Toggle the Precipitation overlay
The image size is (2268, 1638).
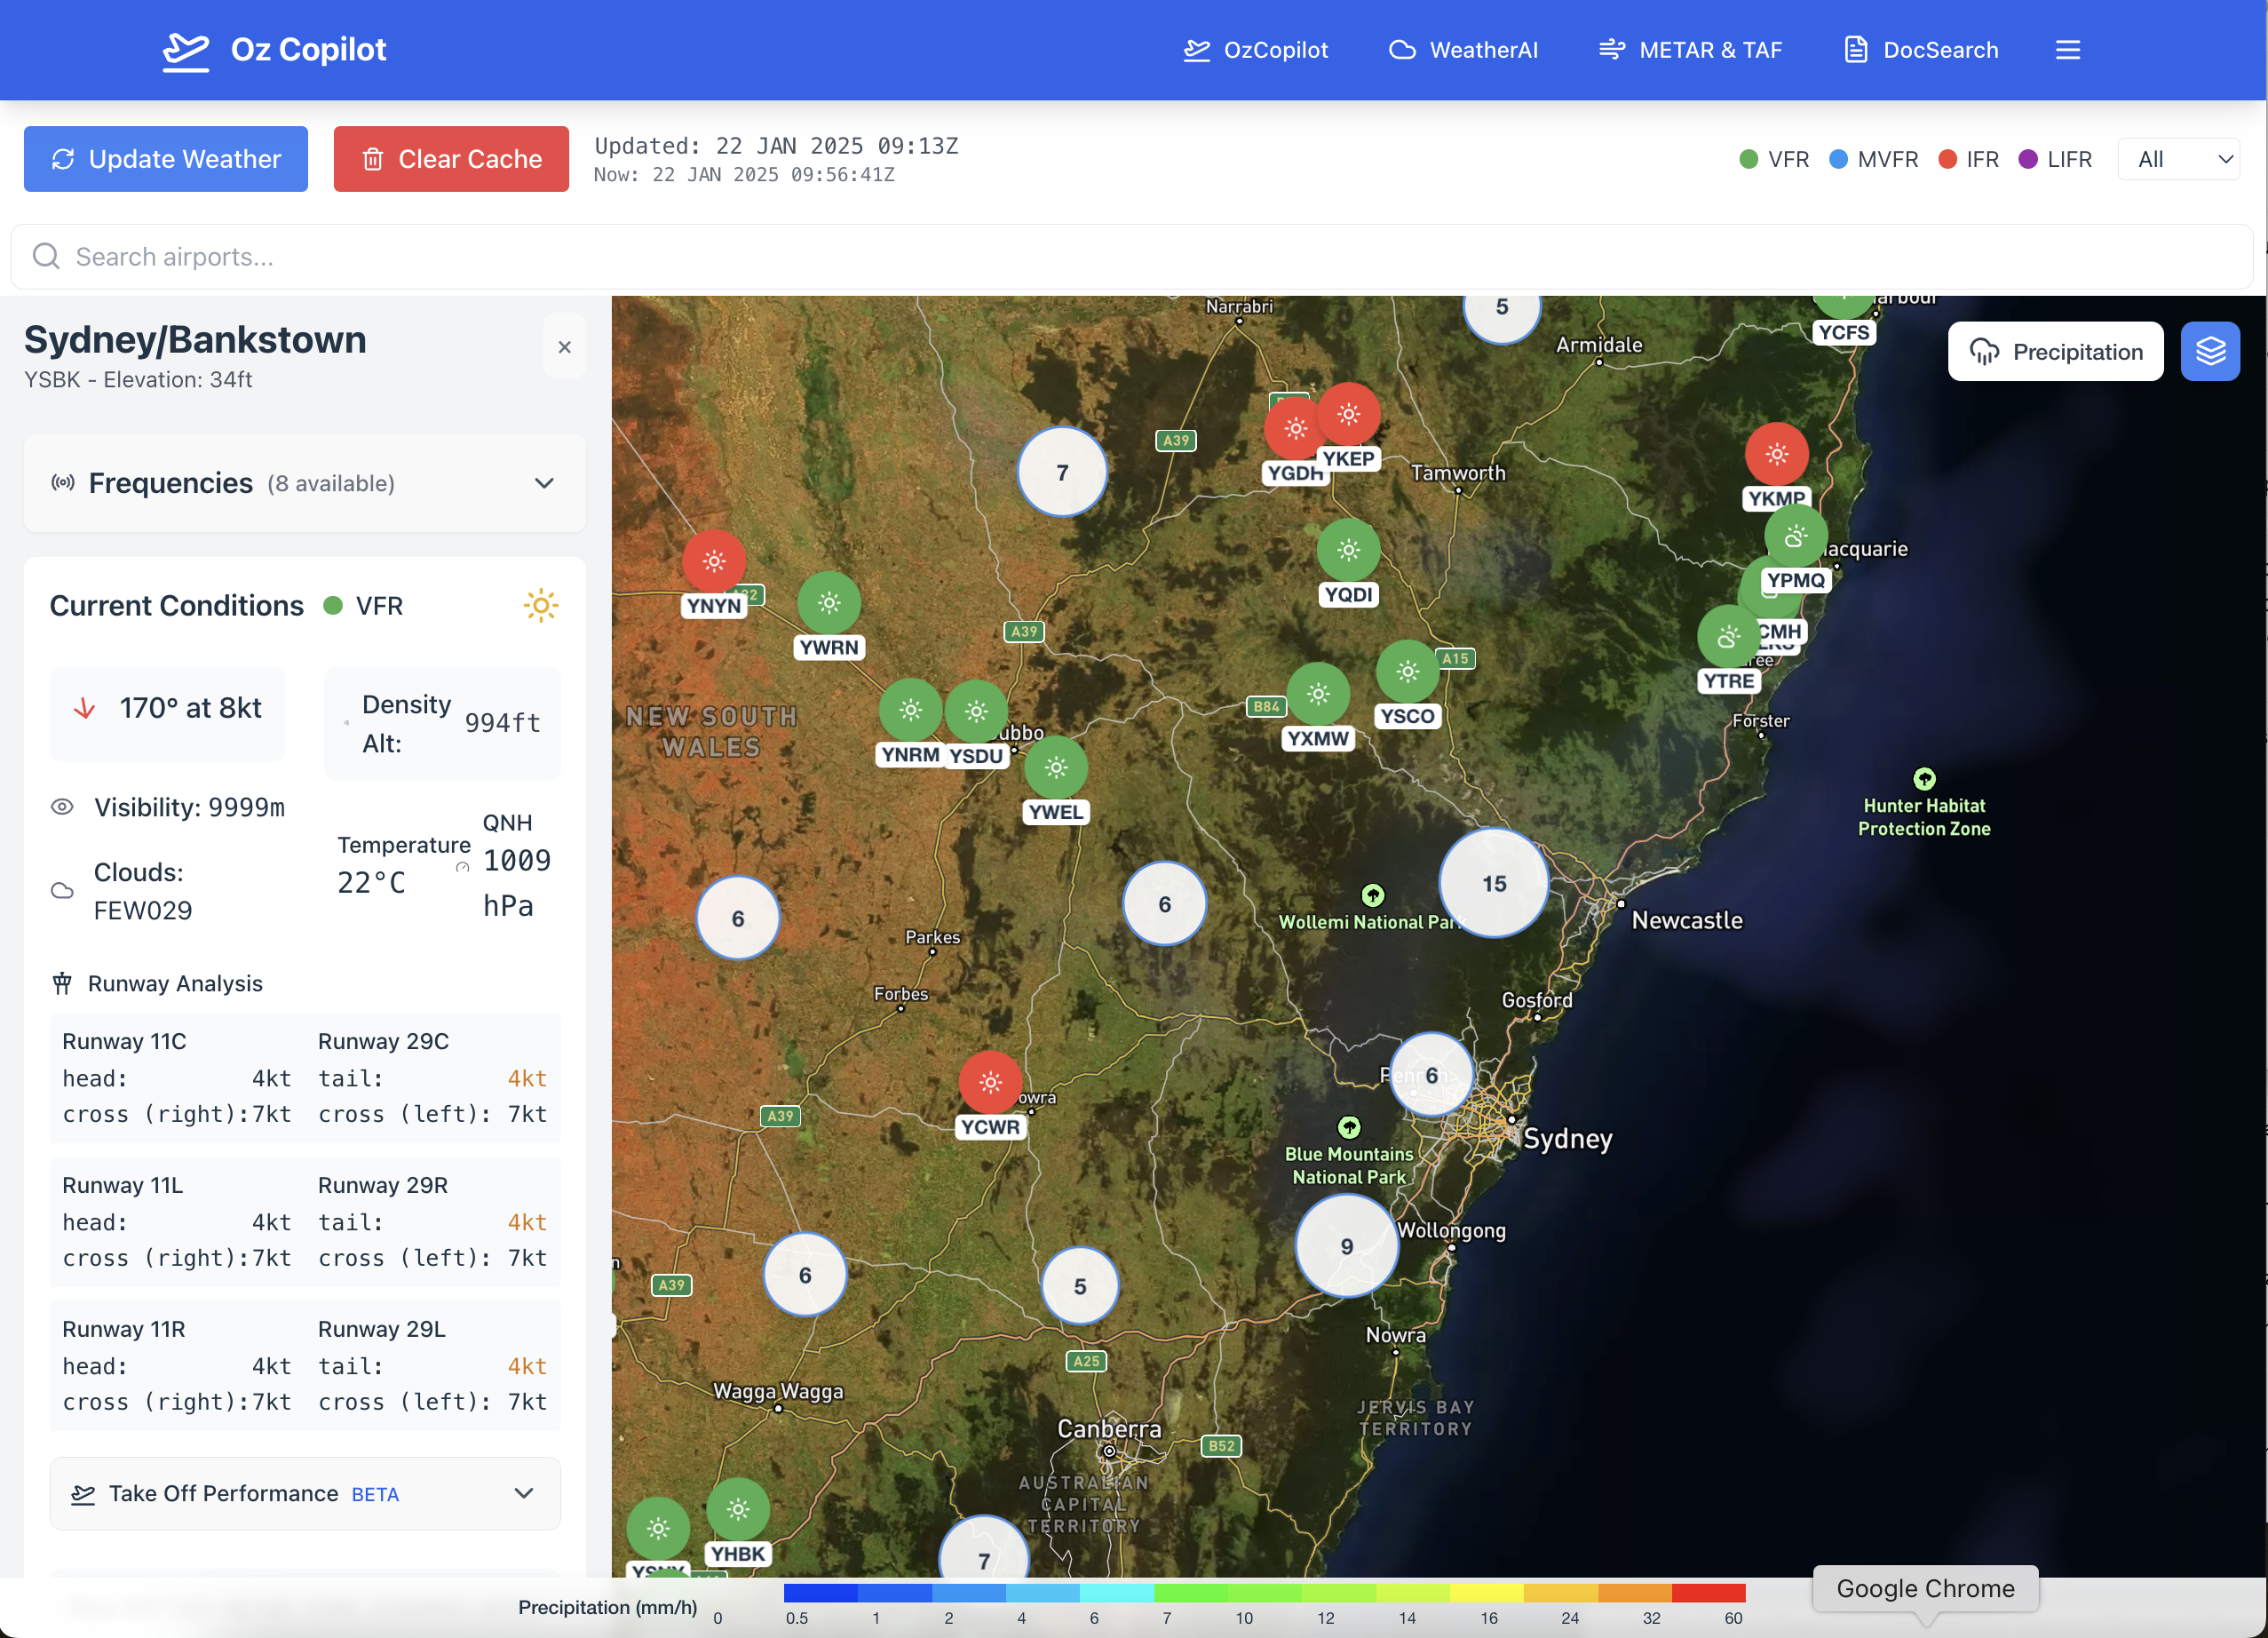point(2055,351)
